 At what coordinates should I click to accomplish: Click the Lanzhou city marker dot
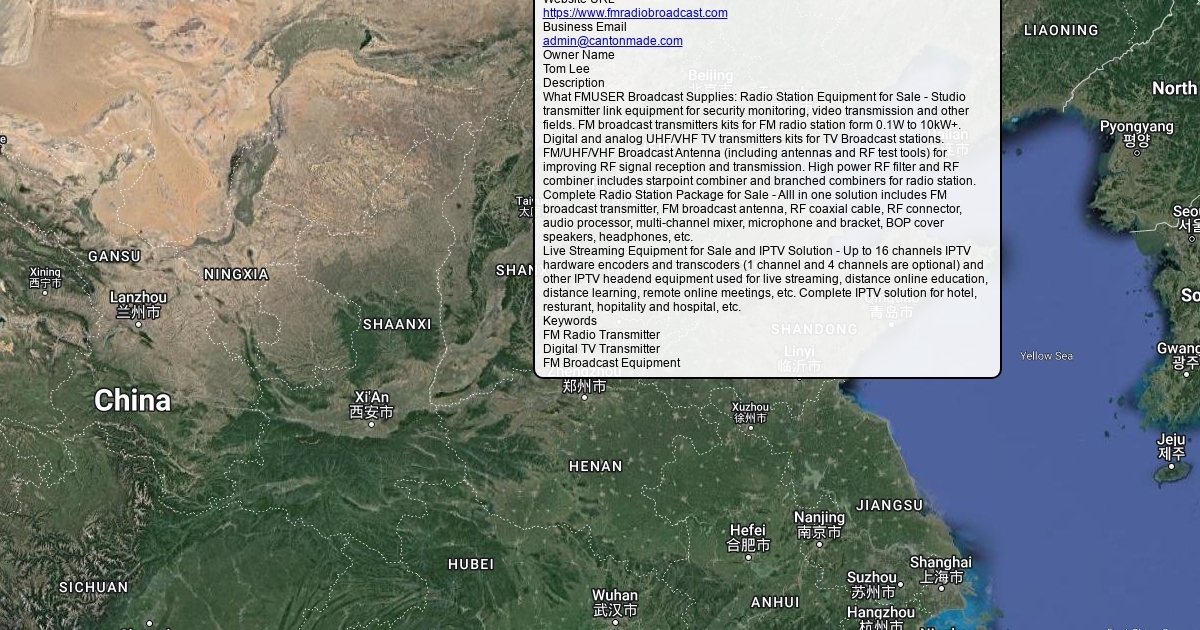138,324
